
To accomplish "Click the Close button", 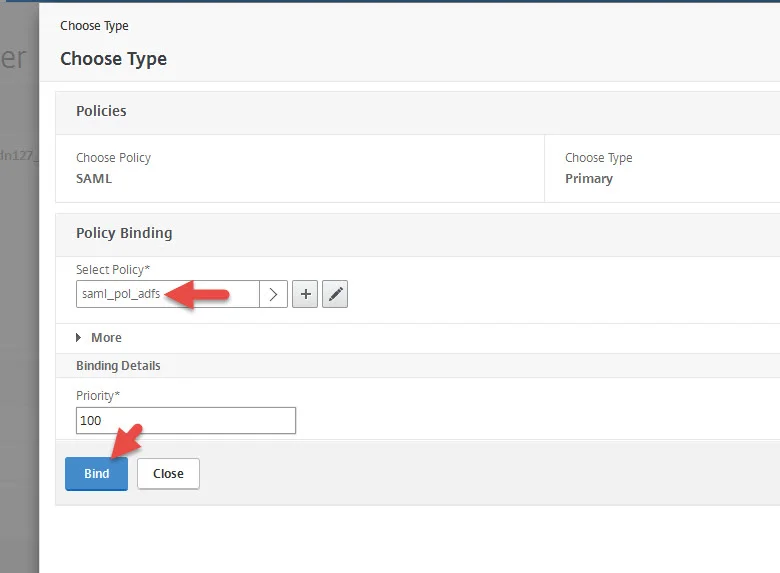I will tap(168, 474).
